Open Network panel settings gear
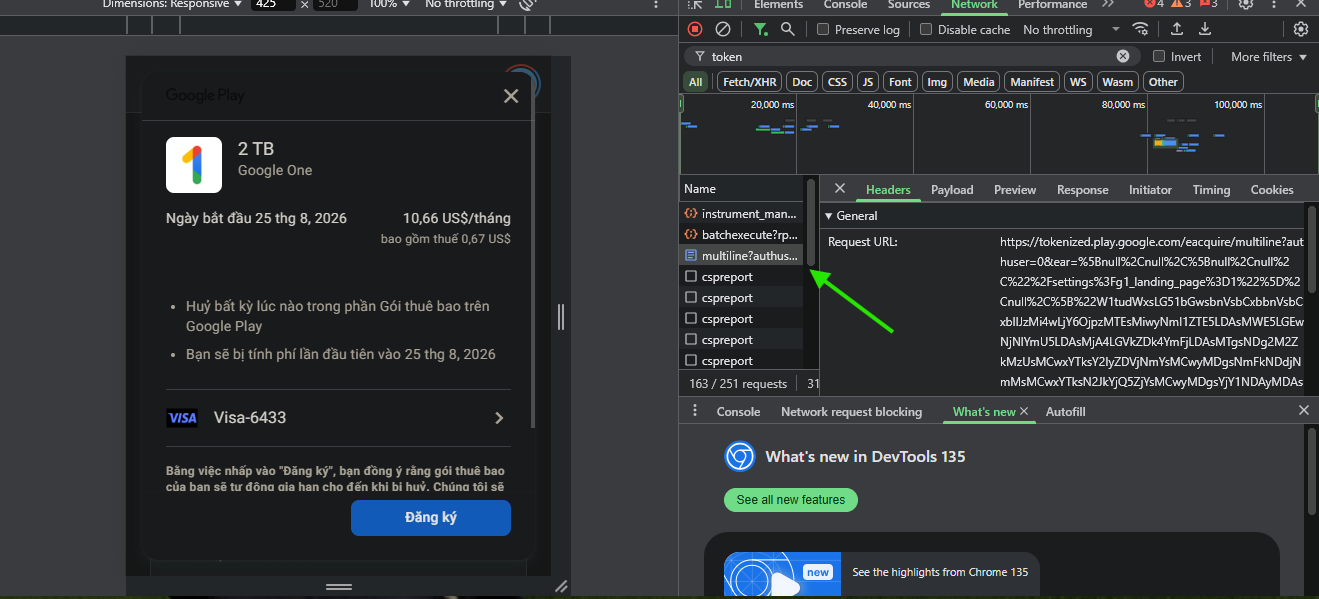The height and width of the screenshot is (599, 1319). [x=1301, y=30]
